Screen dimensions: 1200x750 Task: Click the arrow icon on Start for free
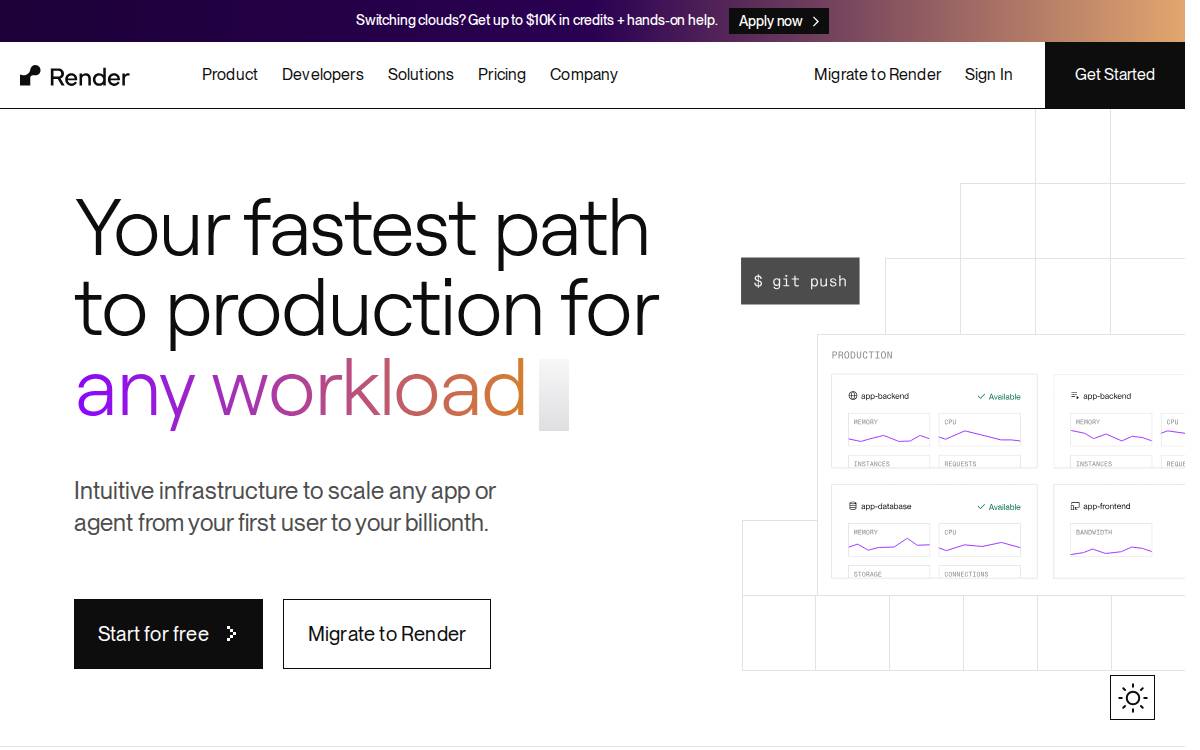coord(231,633)
